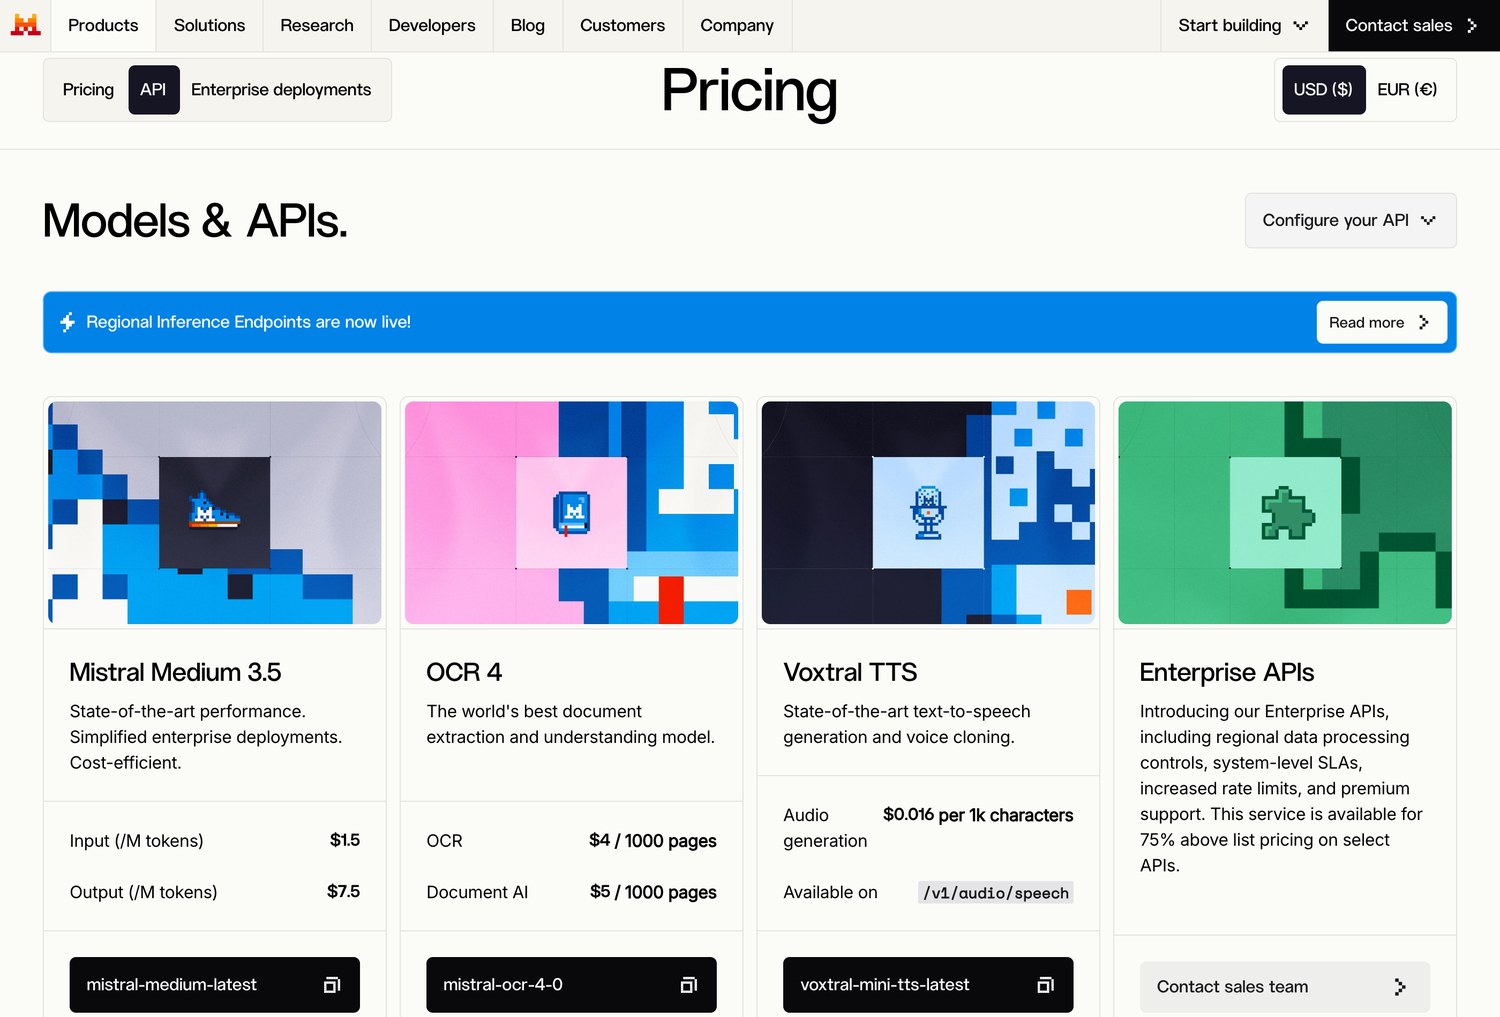Click the OCR 4 card image
1500x1017 pixels.
(572, 513)
